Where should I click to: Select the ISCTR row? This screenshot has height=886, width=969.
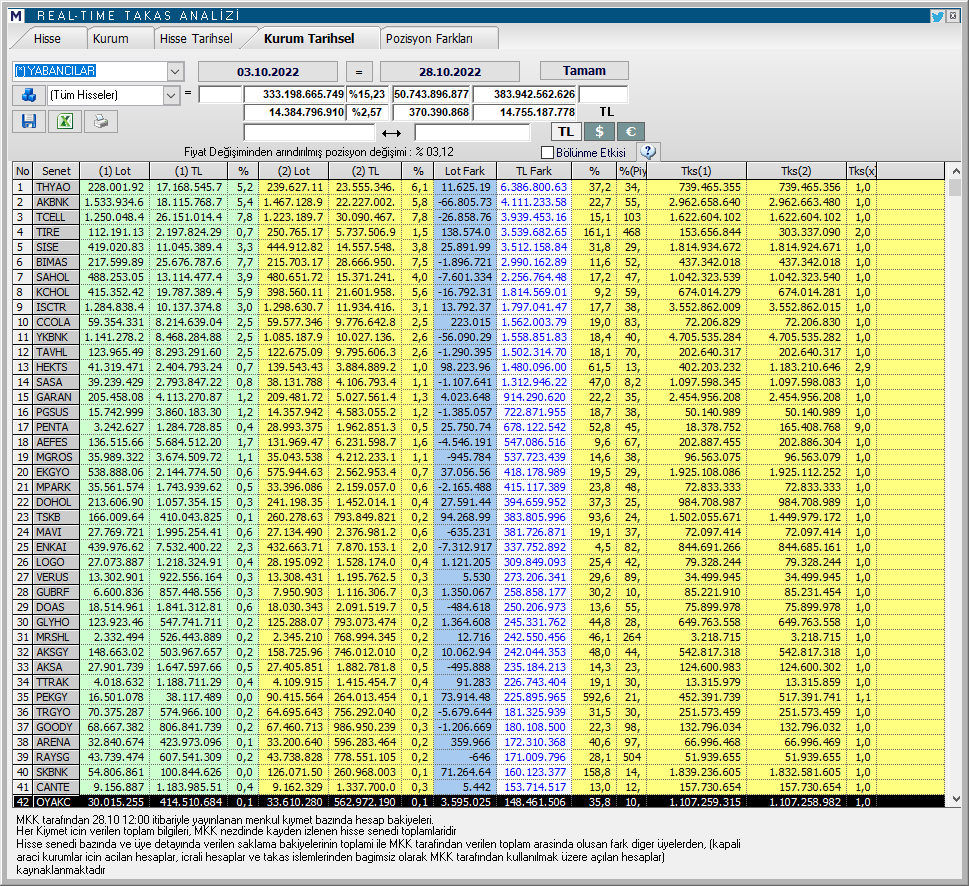478,307
